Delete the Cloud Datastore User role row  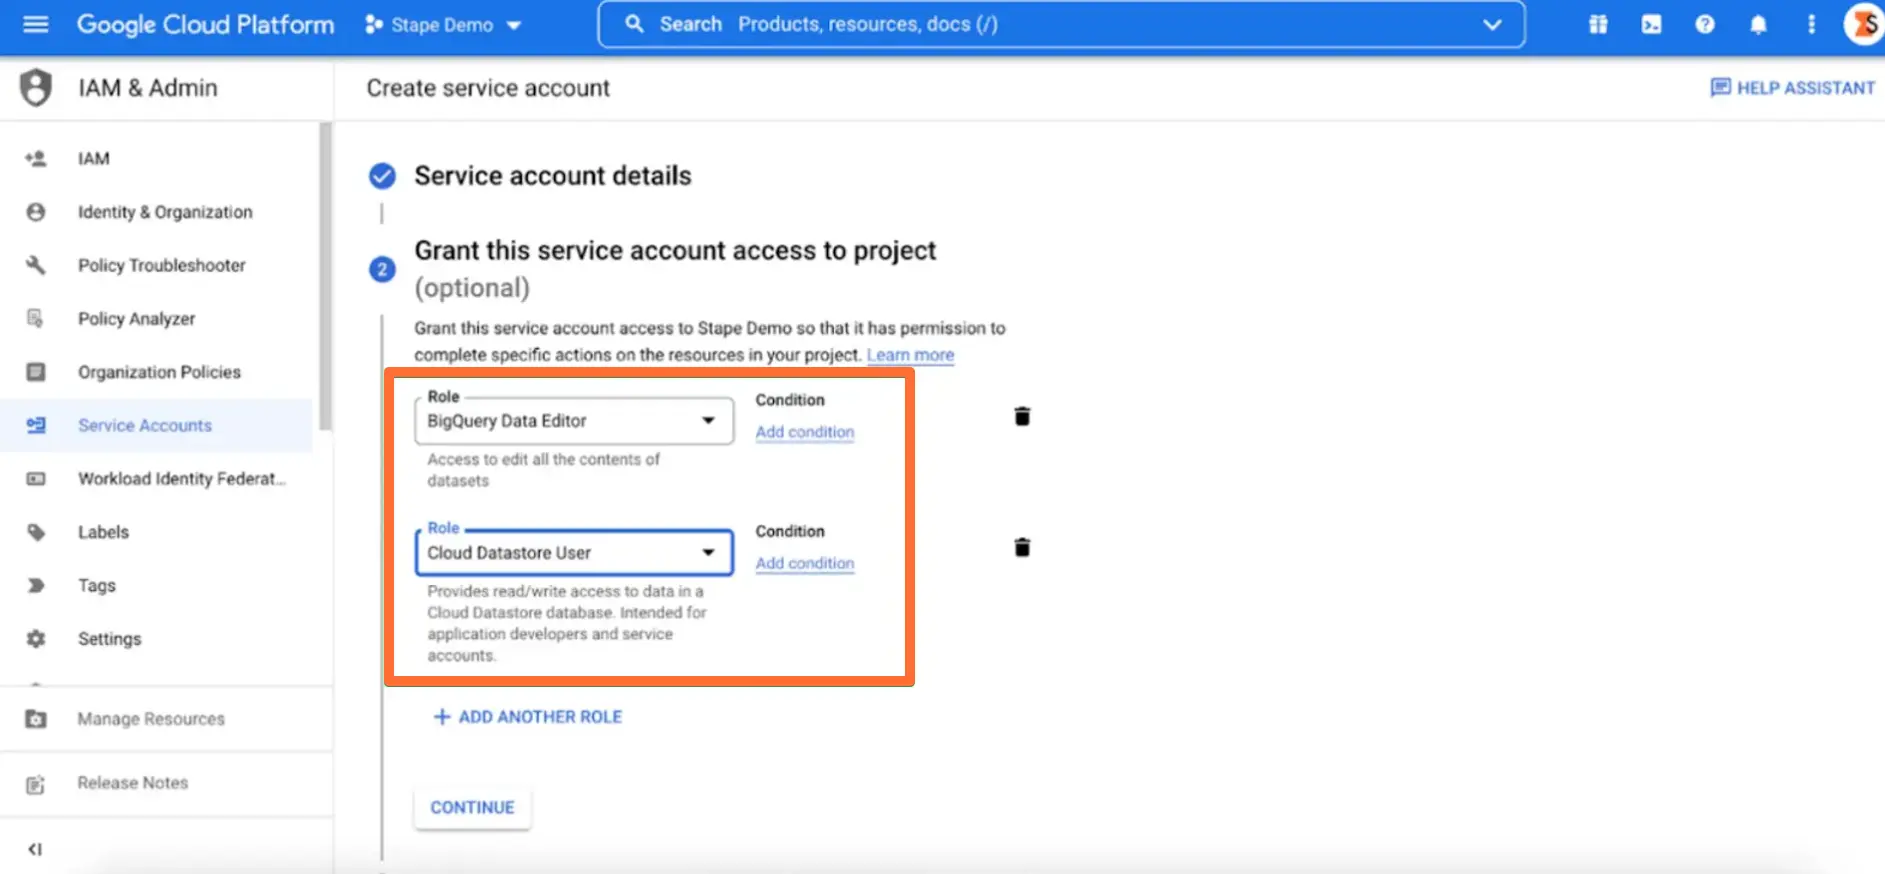[1022, 547]
